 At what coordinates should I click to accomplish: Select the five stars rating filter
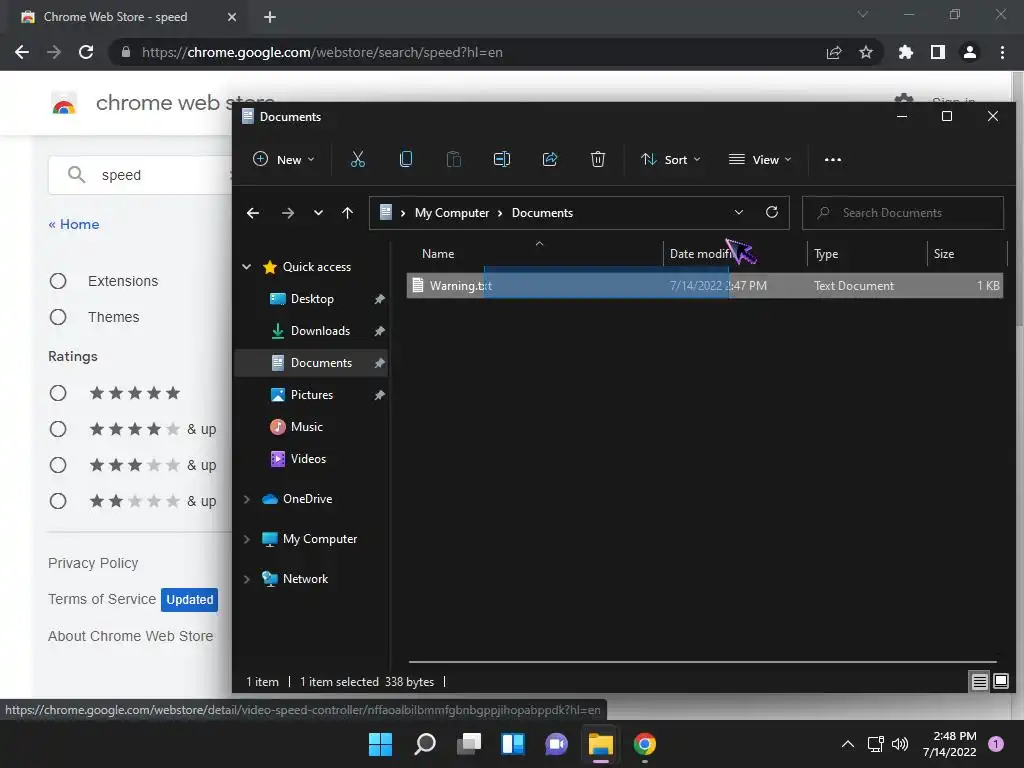coord(58,393)
